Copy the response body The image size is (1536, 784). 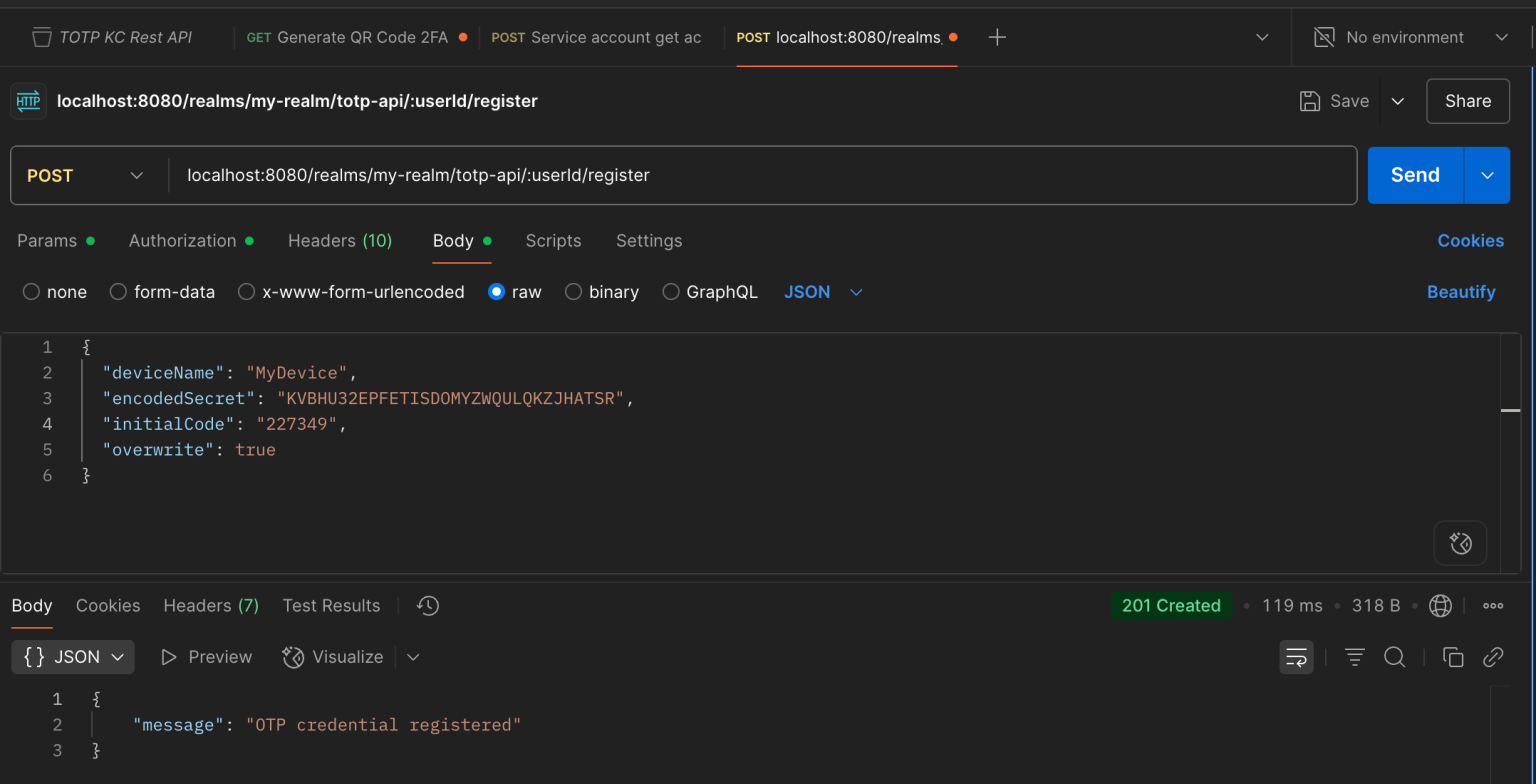[x=1452, y=657]
